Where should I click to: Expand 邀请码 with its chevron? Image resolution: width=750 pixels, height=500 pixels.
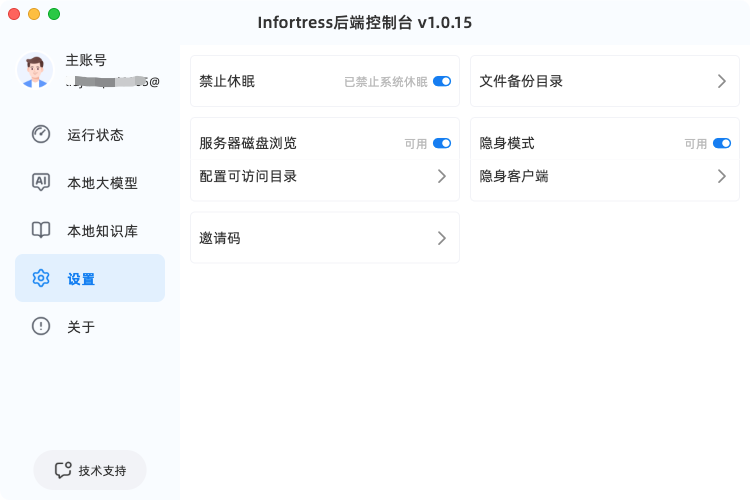pos(441,238)
